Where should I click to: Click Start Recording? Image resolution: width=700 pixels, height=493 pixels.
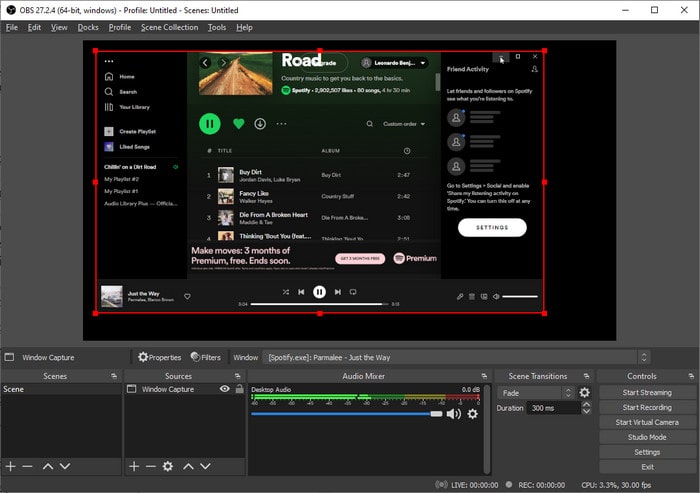tap(647, 407)
